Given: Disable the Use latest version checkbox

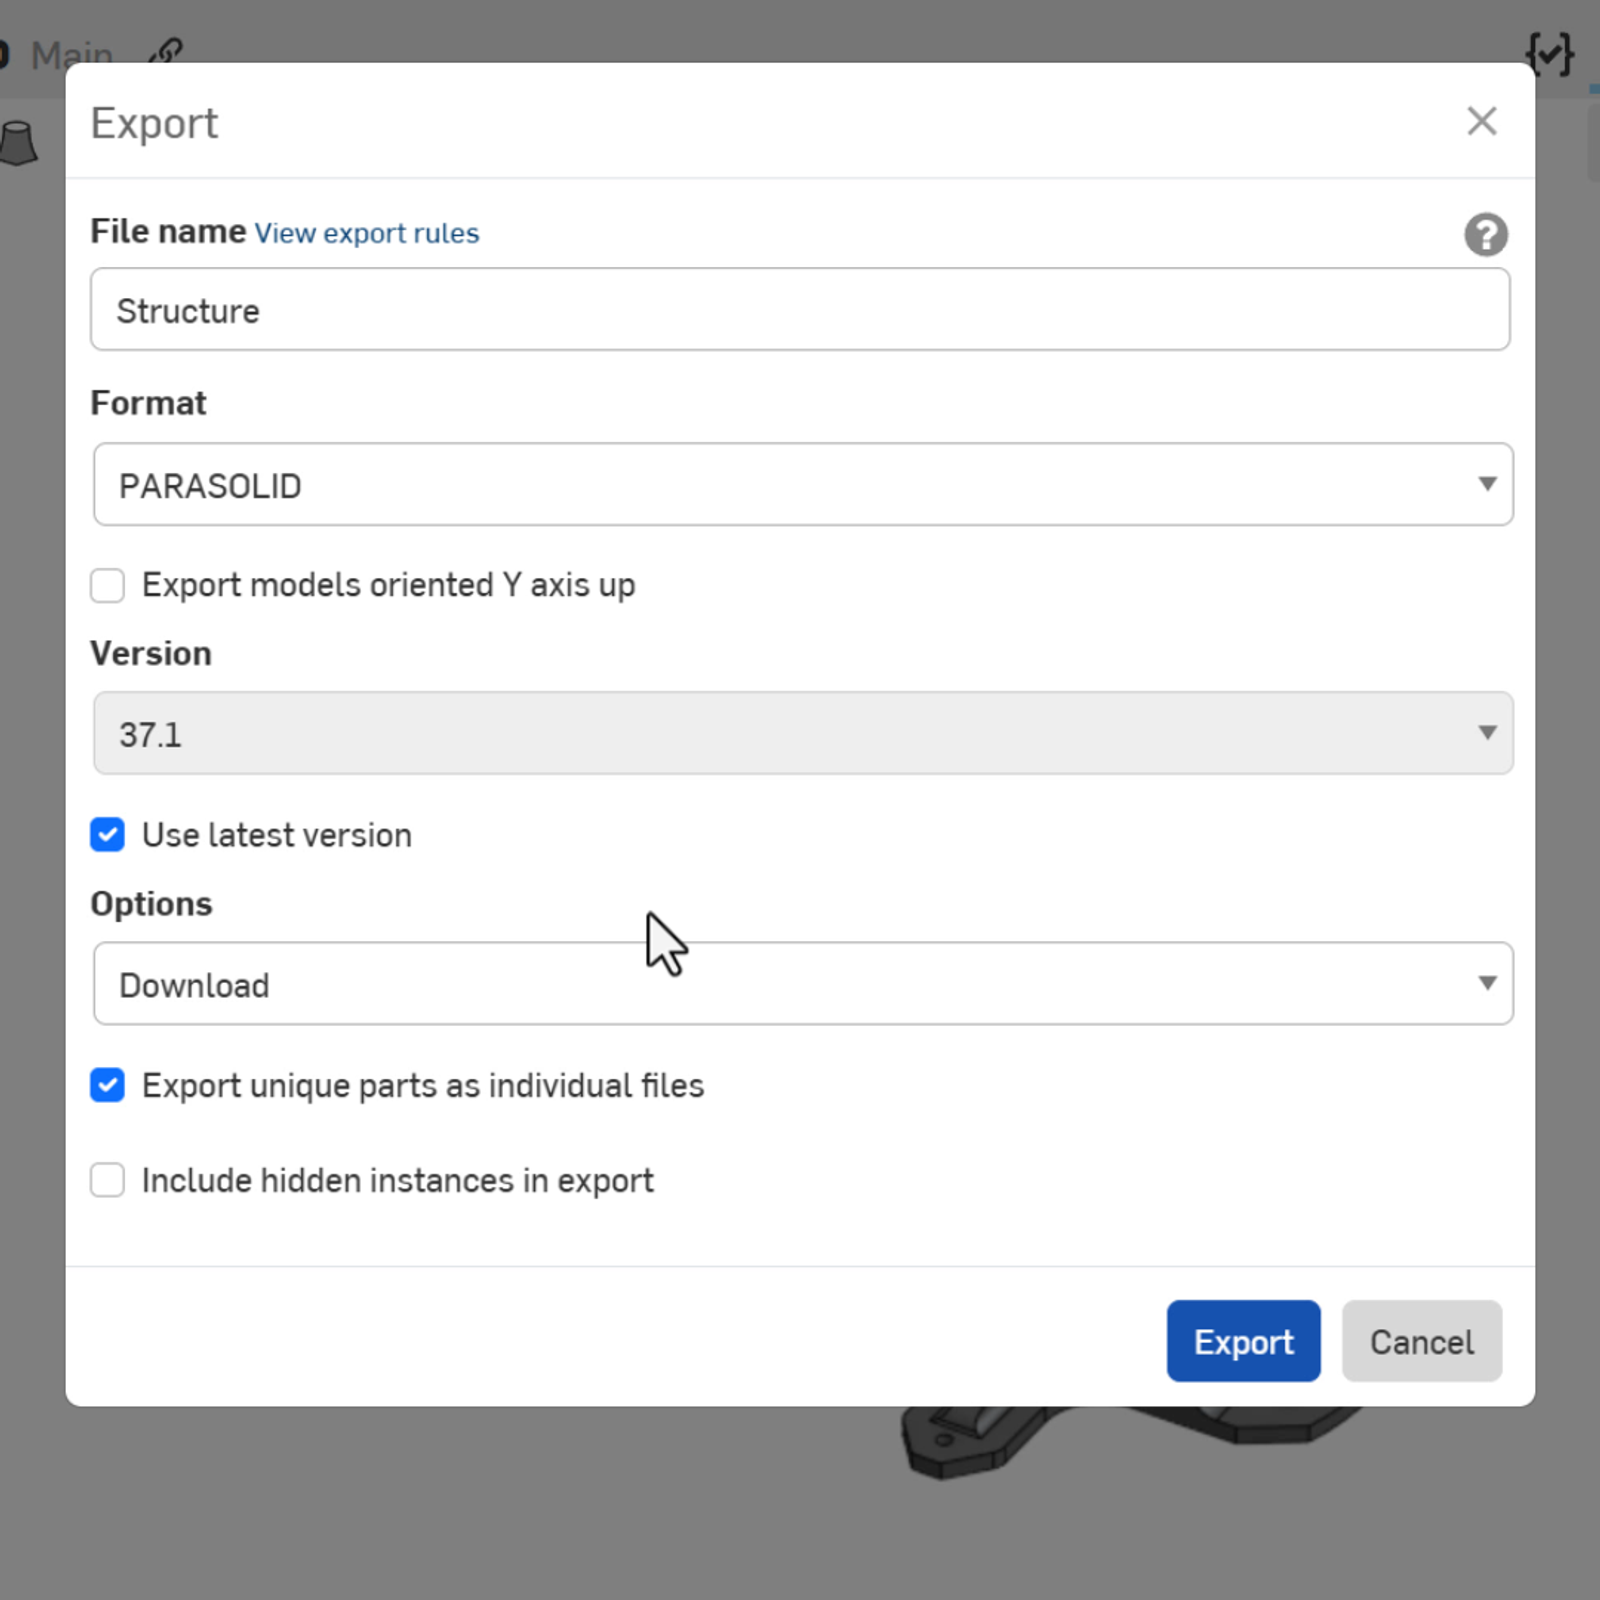Looking at the screenshot, I should (107, 835).
